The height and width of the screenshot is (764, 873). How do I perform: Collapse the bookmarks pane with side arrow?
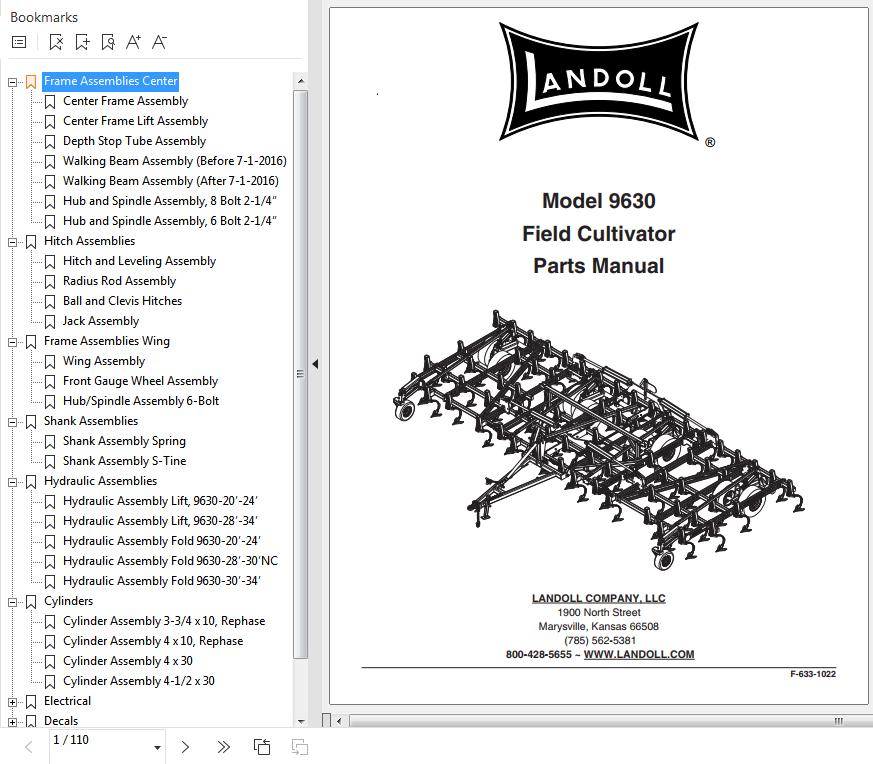(315, 364)
